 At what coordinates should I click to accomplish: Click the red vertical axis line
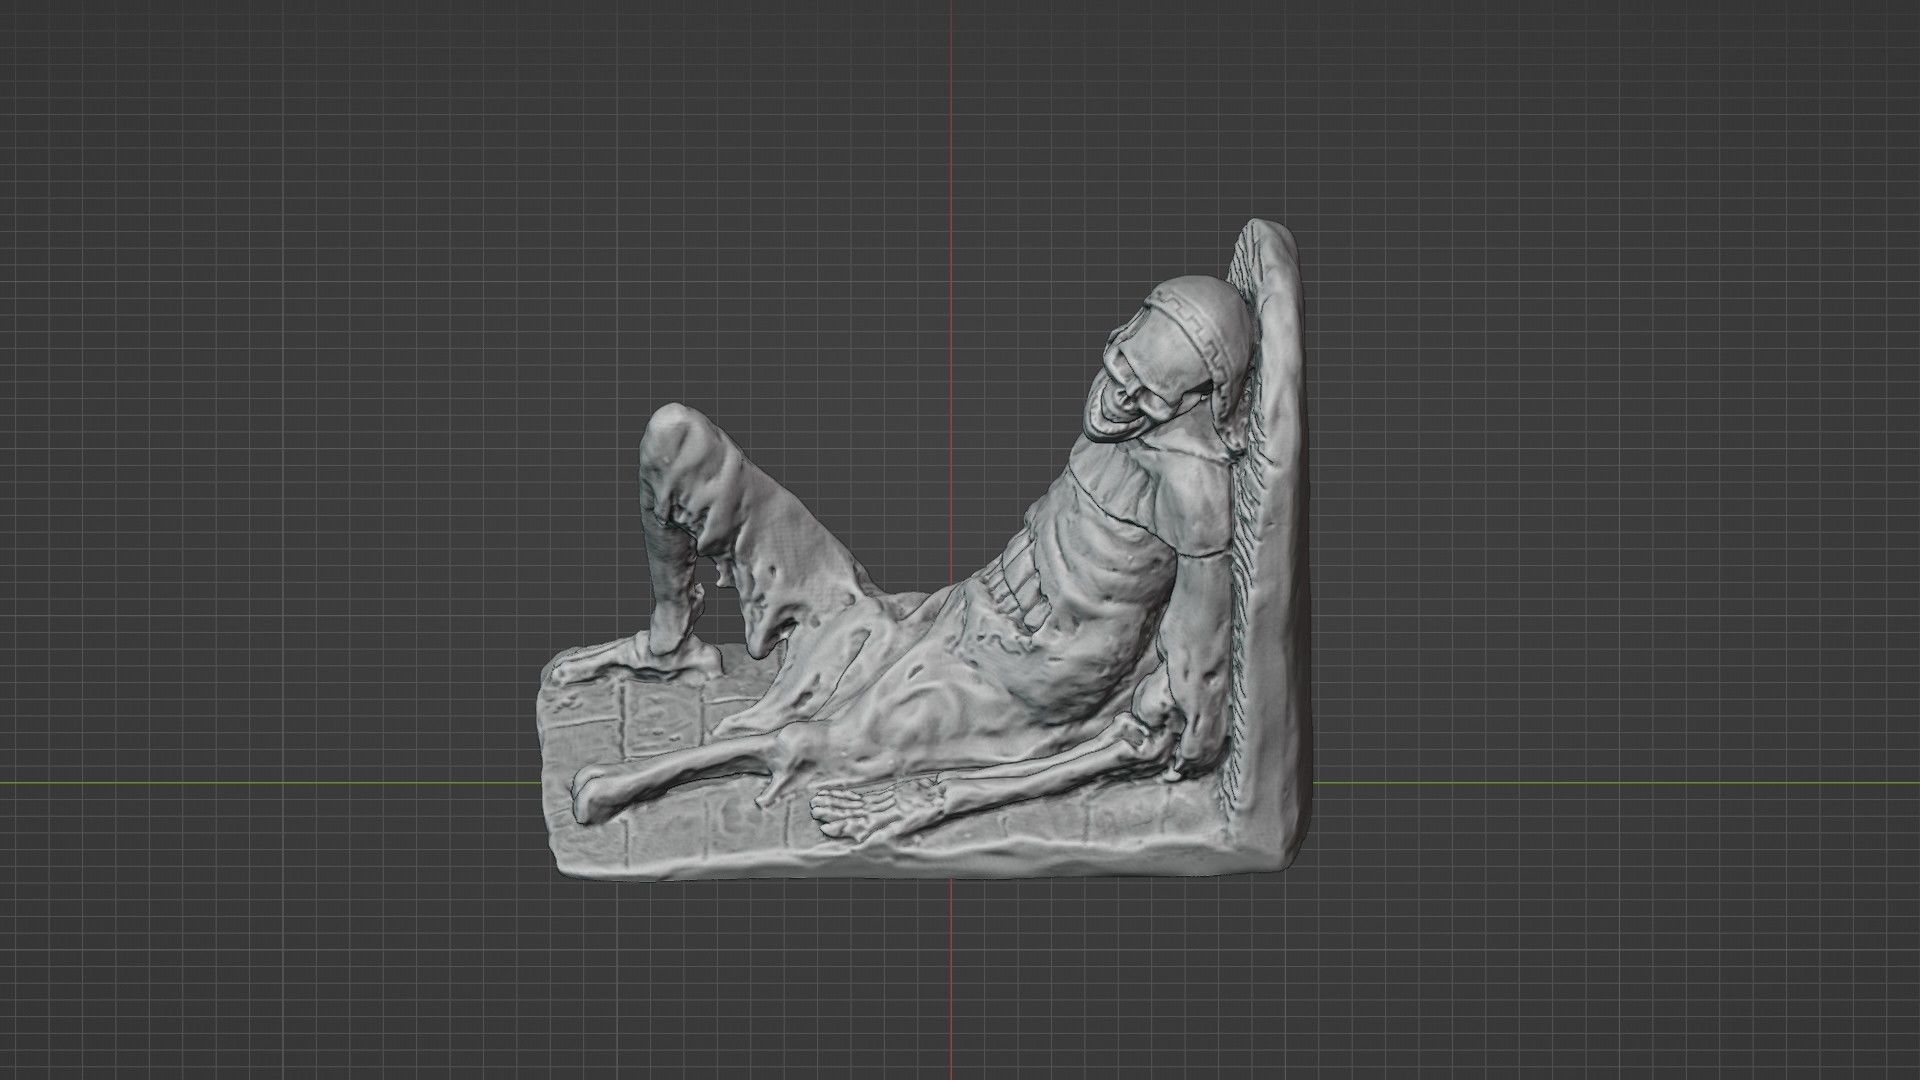948,150
